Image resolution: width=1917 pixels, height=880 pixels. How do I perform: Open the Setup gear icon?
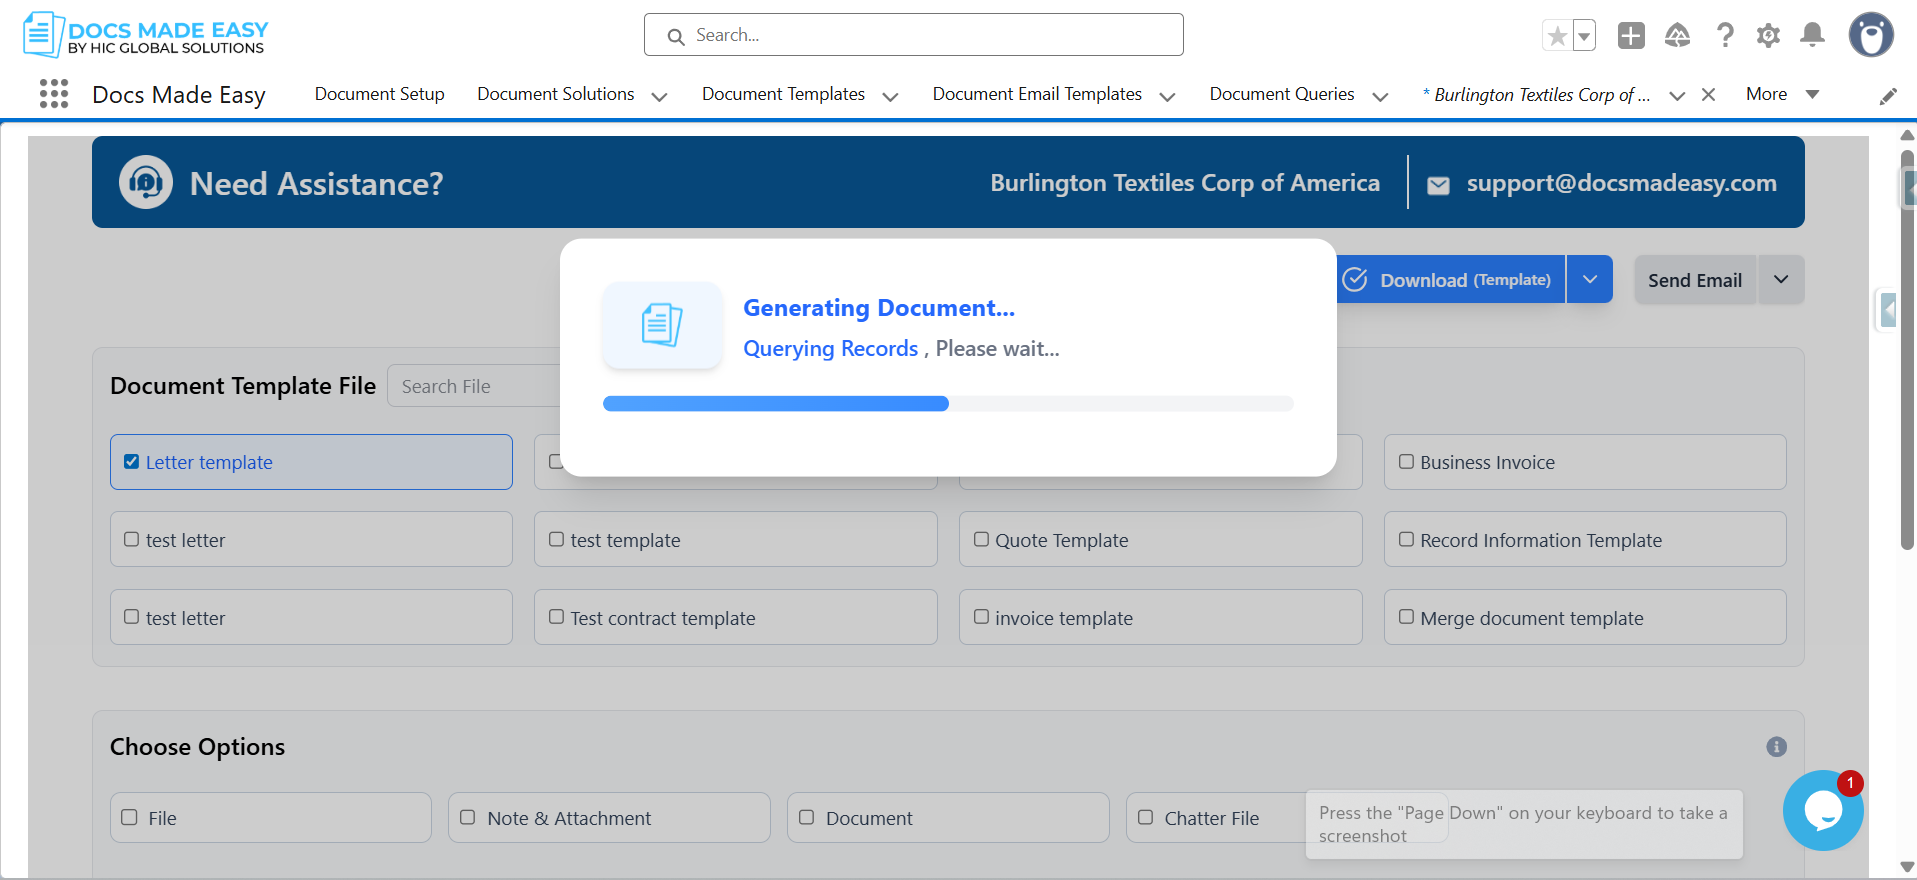click(x=1768, y=36)
